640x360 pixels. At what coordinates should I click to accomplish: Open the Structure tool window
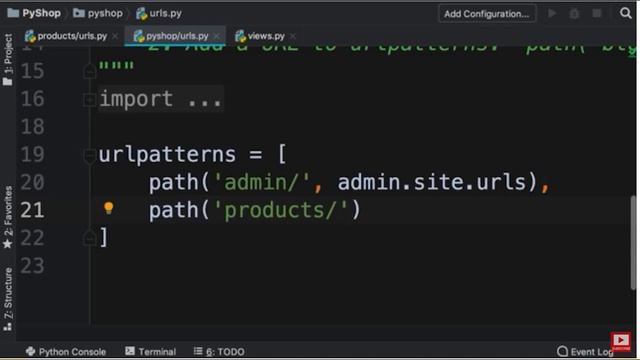coord(8,299)
